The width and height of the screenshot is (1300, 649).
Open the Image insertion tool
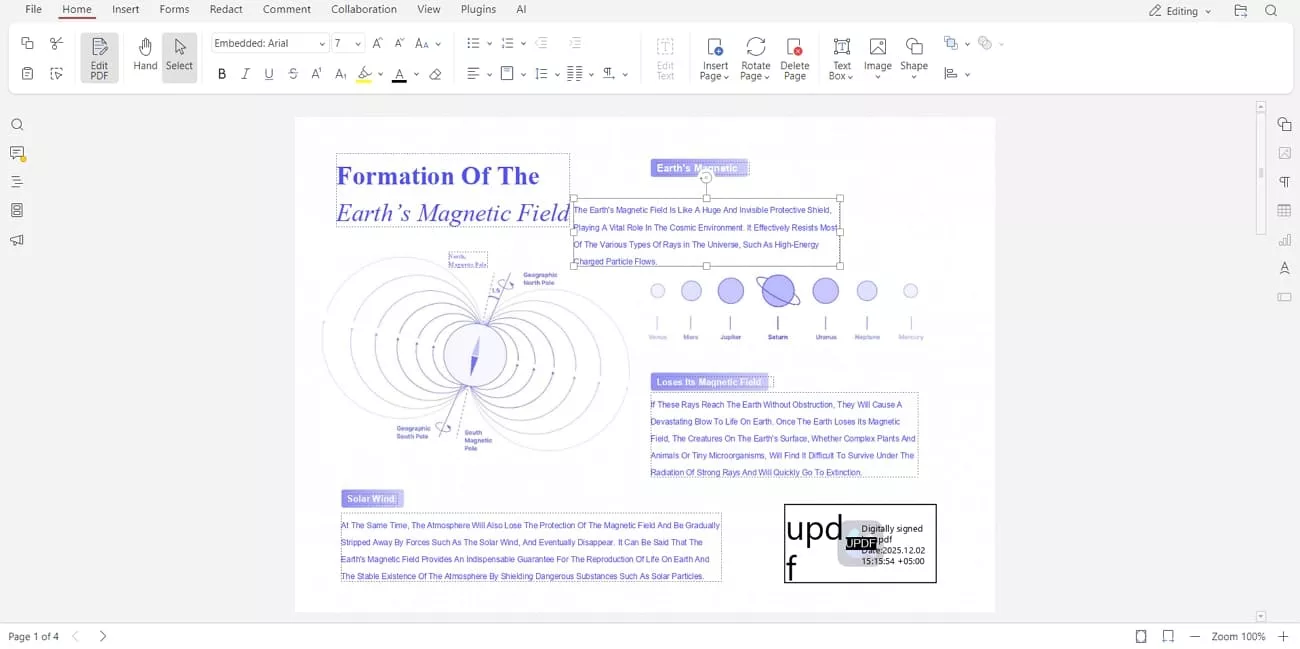click(x=877, y=57)
